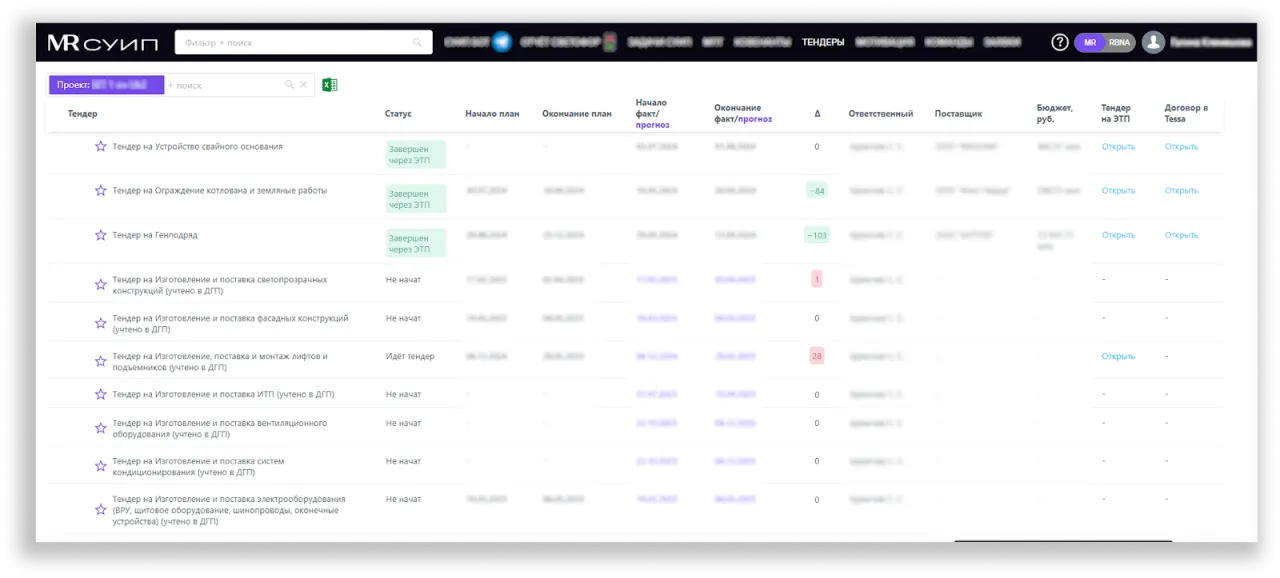This screenshot has width=1280, height=578.
Task: Open the help question mark icon
Action: [x=1060, y=42]
